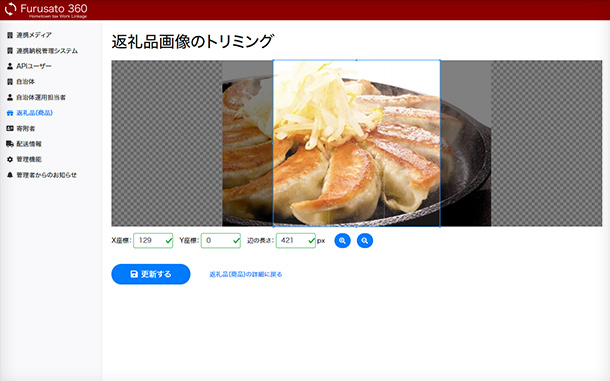The image size is (610, 381).
Task: Click the 更新する save button
Action: pos(151,274)
